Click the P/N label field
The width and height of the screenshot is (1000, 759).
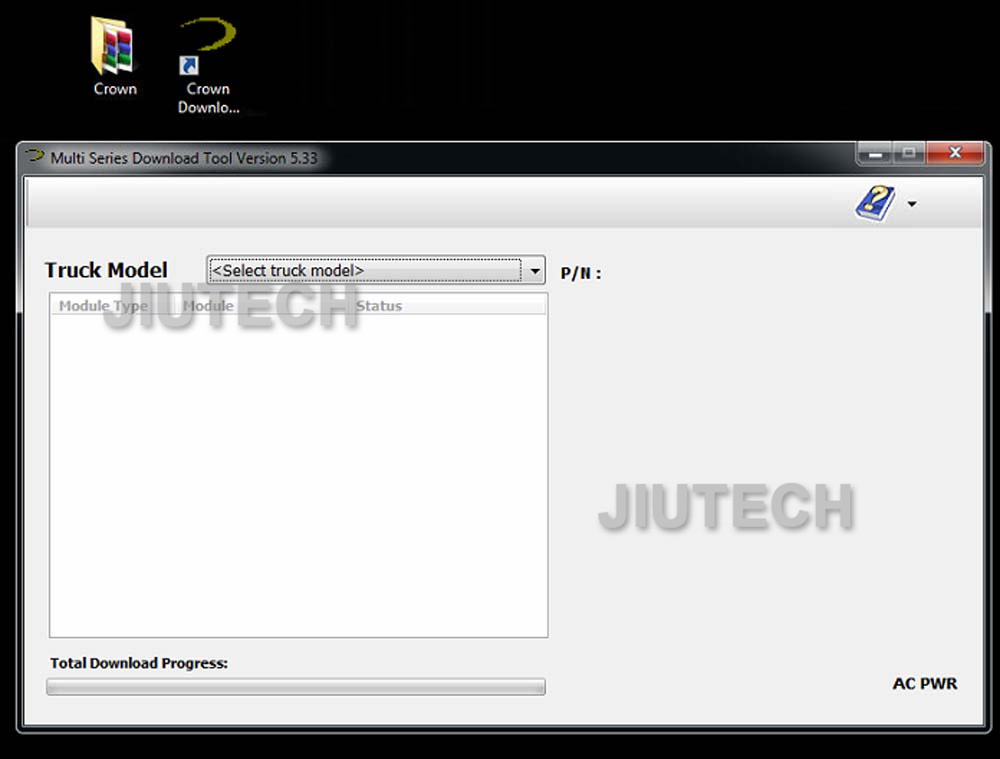point(581,274)
